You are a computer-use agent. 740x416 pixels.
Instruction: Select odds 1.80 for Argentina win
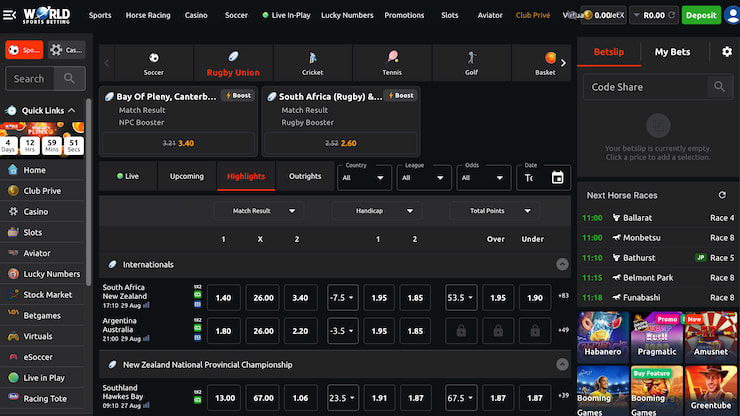[x=223, y=331]
